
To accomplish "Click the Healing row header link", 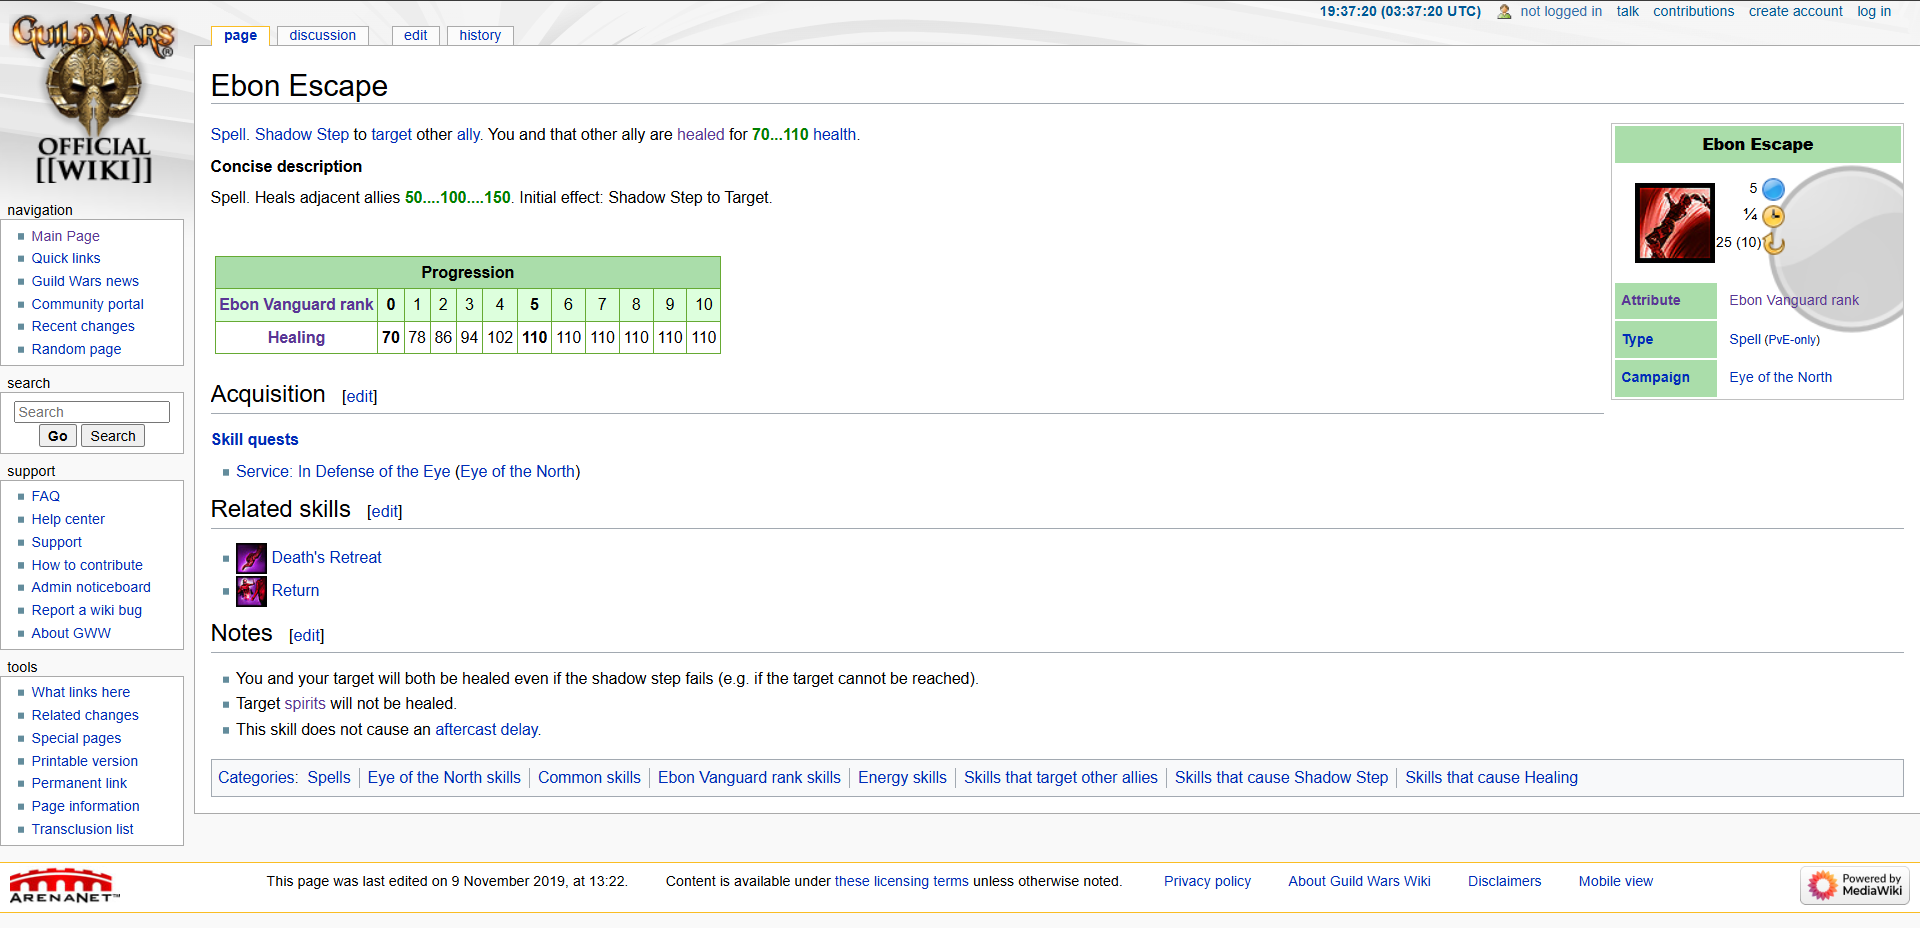I will click(x=296, y=337).
